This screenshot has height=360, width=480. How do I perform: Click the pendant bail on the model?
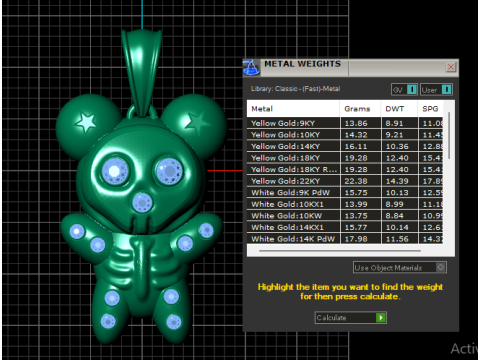coord(142,73)
